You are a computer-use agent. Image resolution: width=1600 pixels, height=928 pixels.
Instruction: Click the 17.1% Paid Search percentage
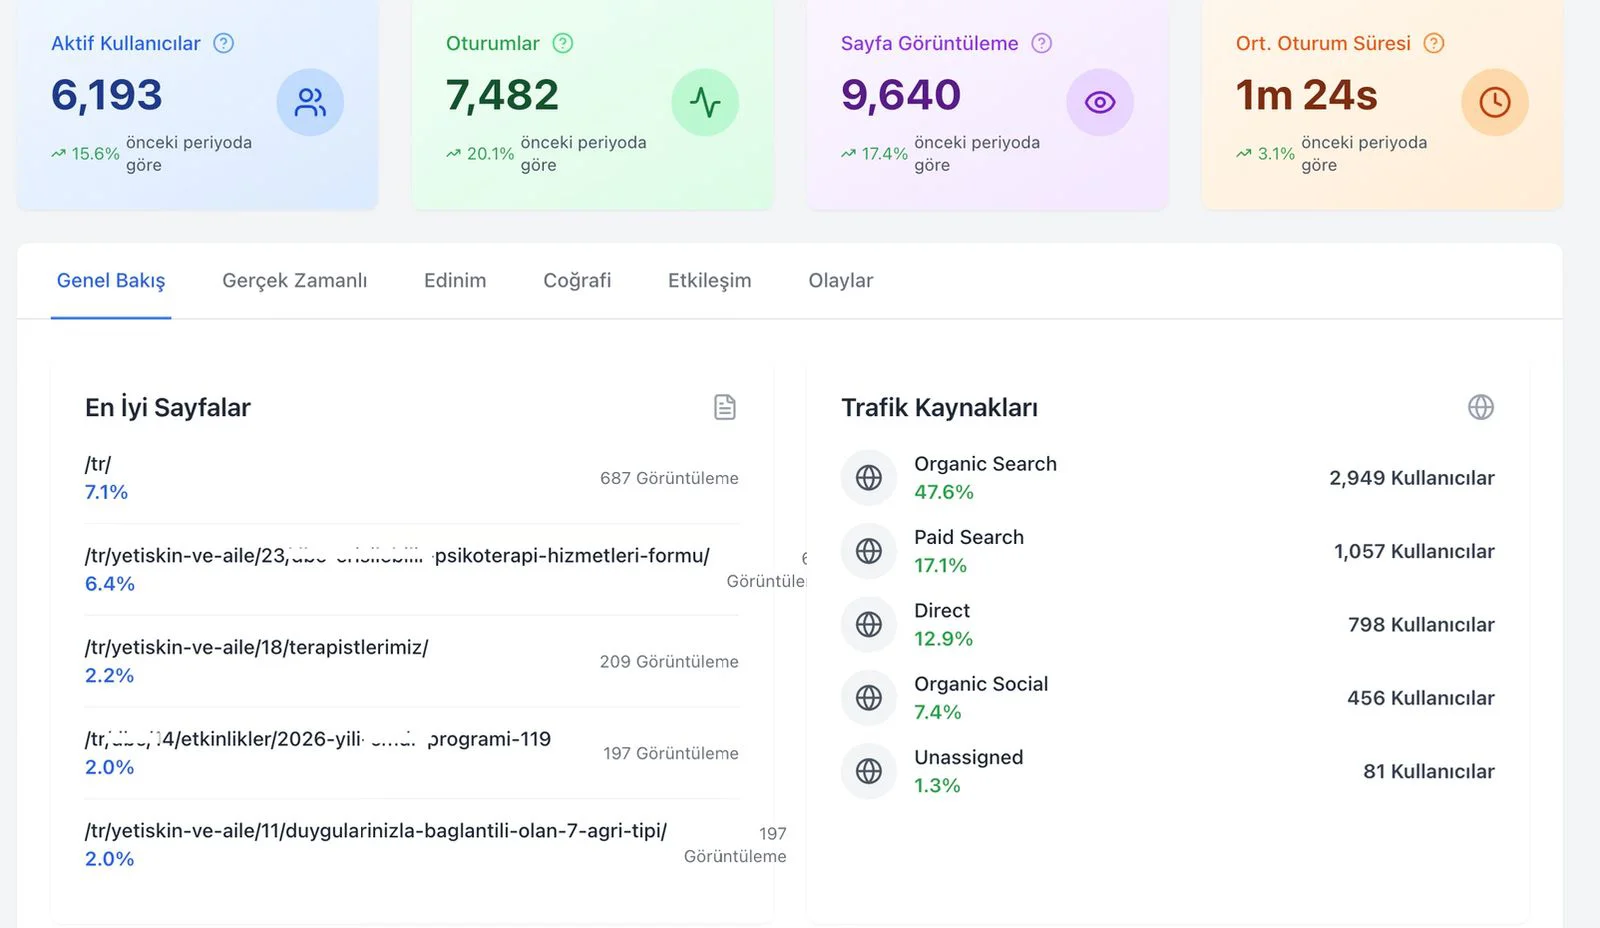[941, 566]
